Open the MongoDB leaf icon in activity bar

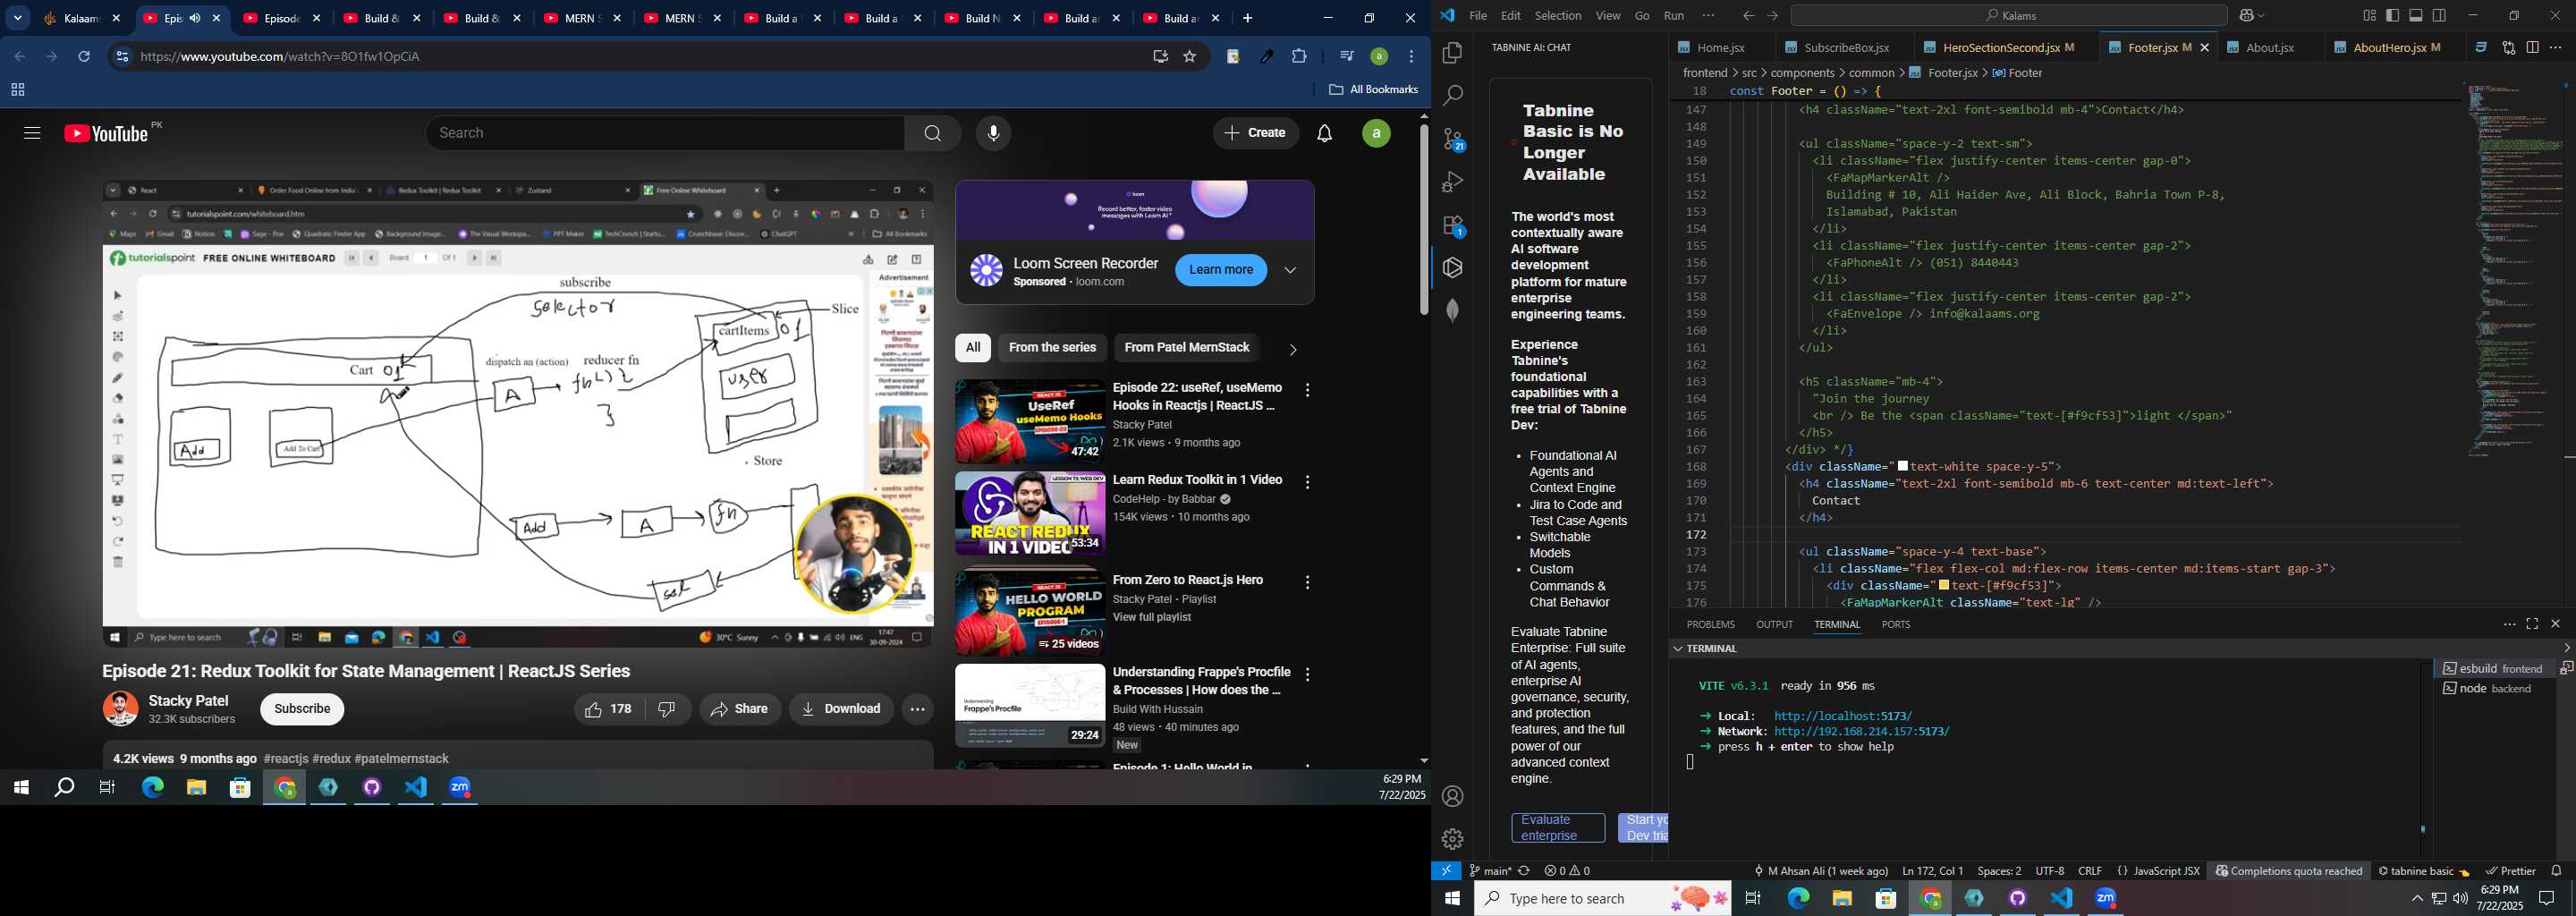pos(1452,310)
